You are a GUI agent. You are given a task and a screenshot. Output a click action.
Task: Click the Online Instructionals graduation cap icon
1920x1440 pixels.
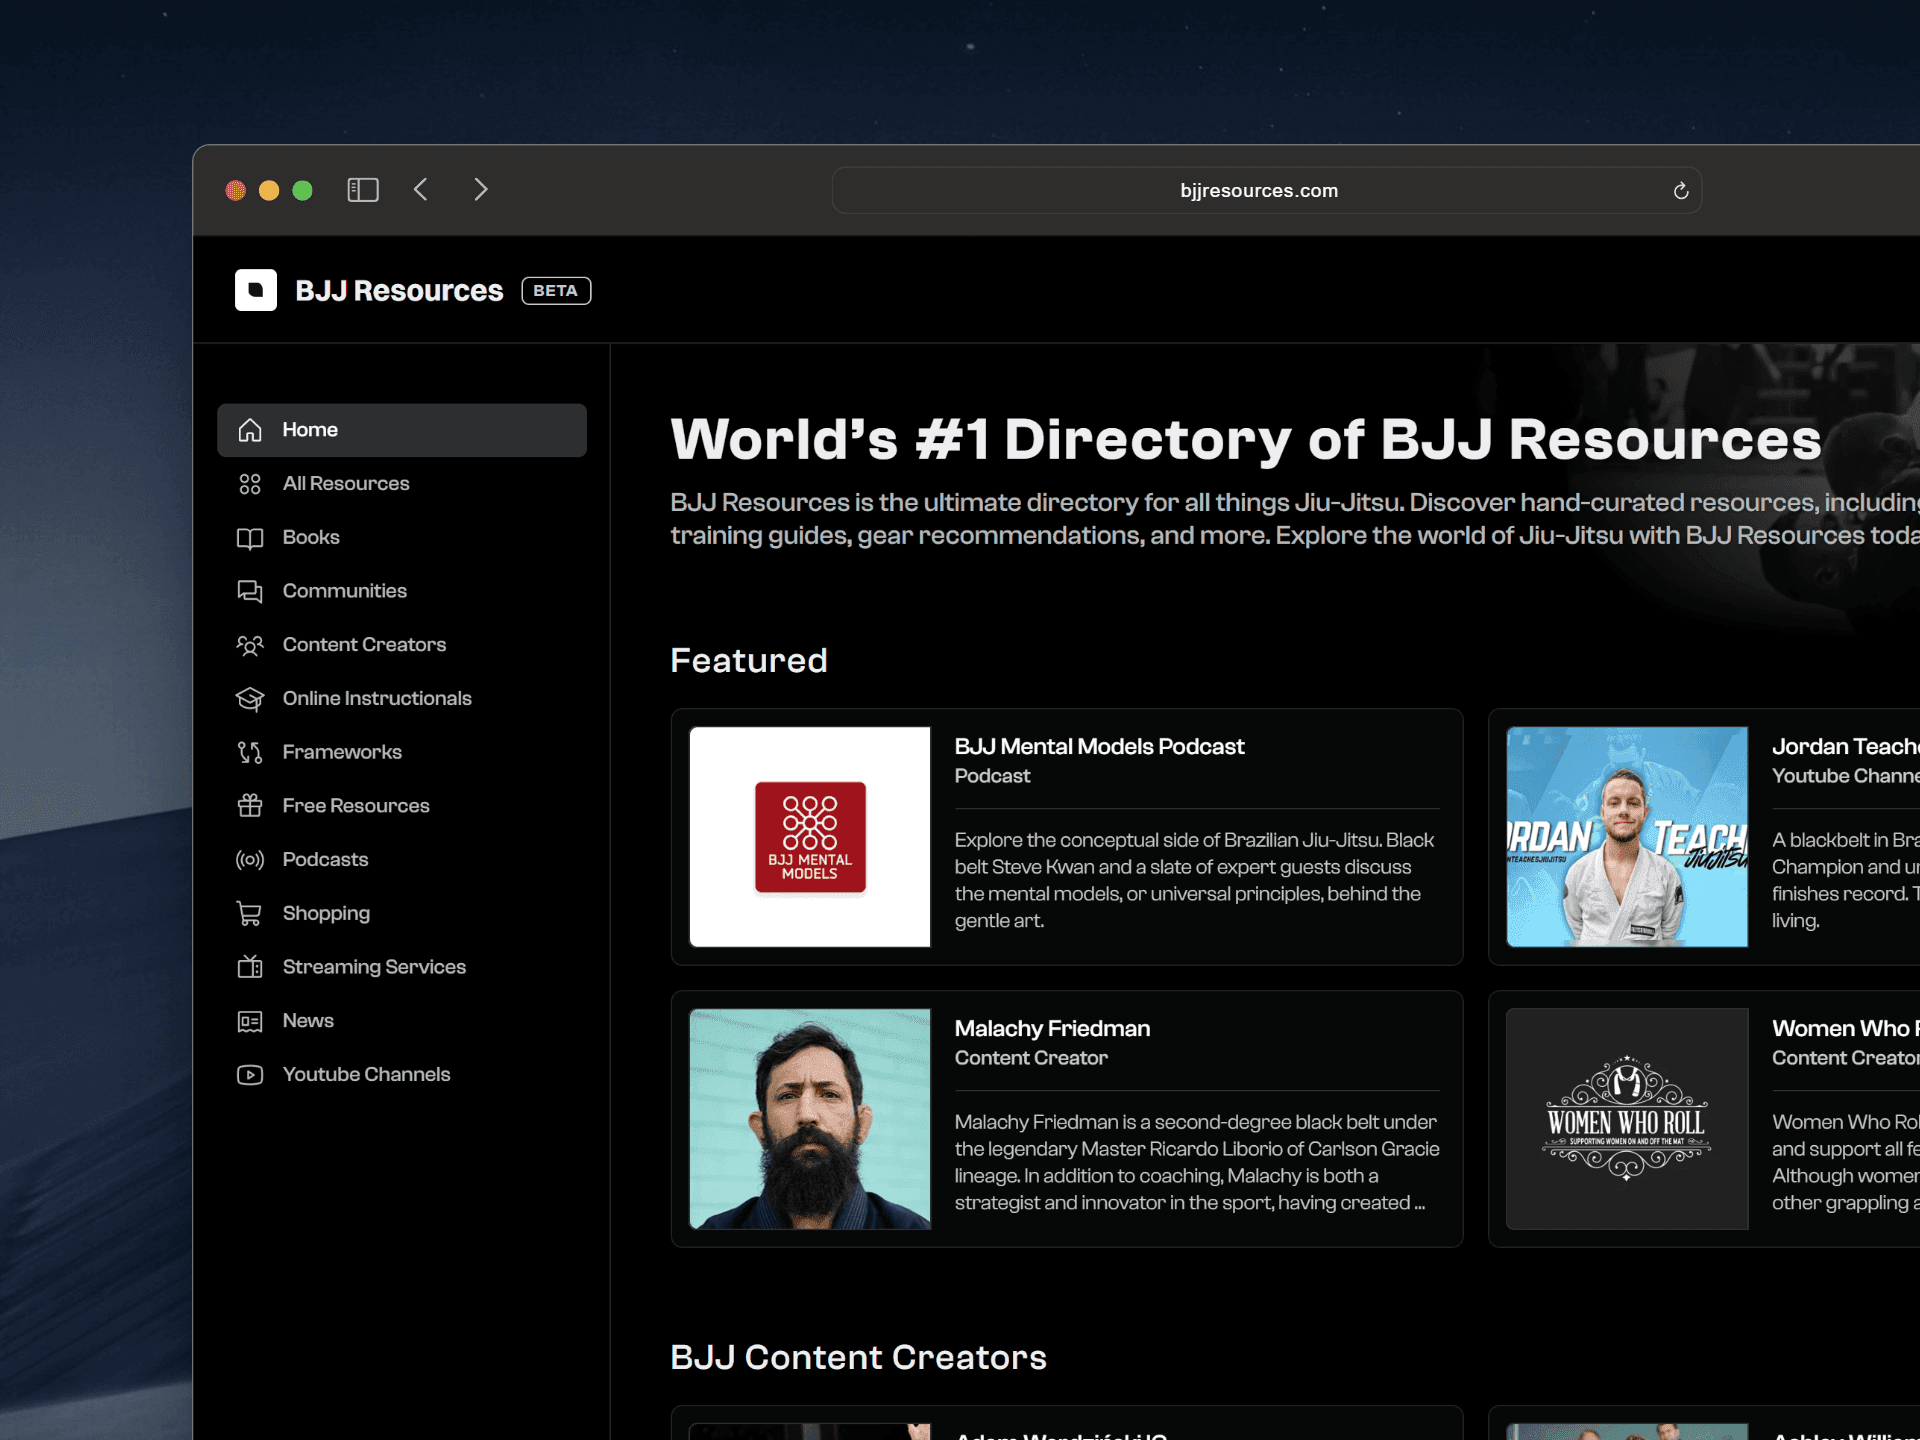(250, 699)
